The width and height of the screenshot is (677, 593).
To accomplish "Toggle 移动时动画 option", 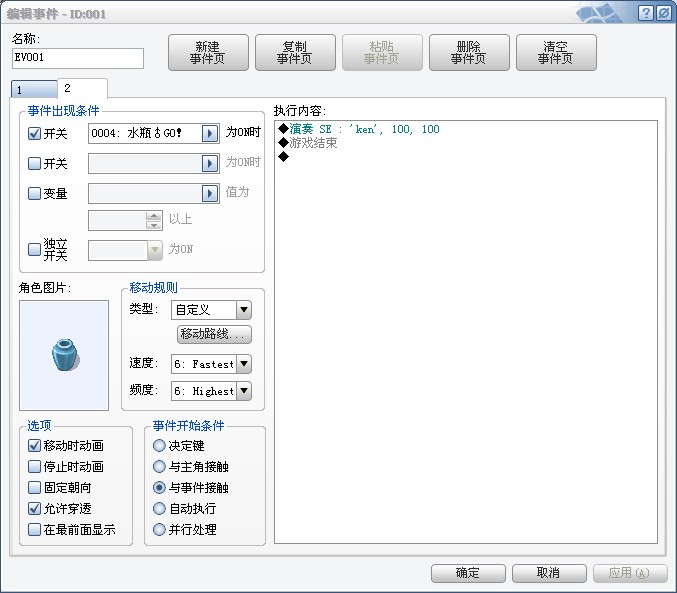I will pos(35,445).
